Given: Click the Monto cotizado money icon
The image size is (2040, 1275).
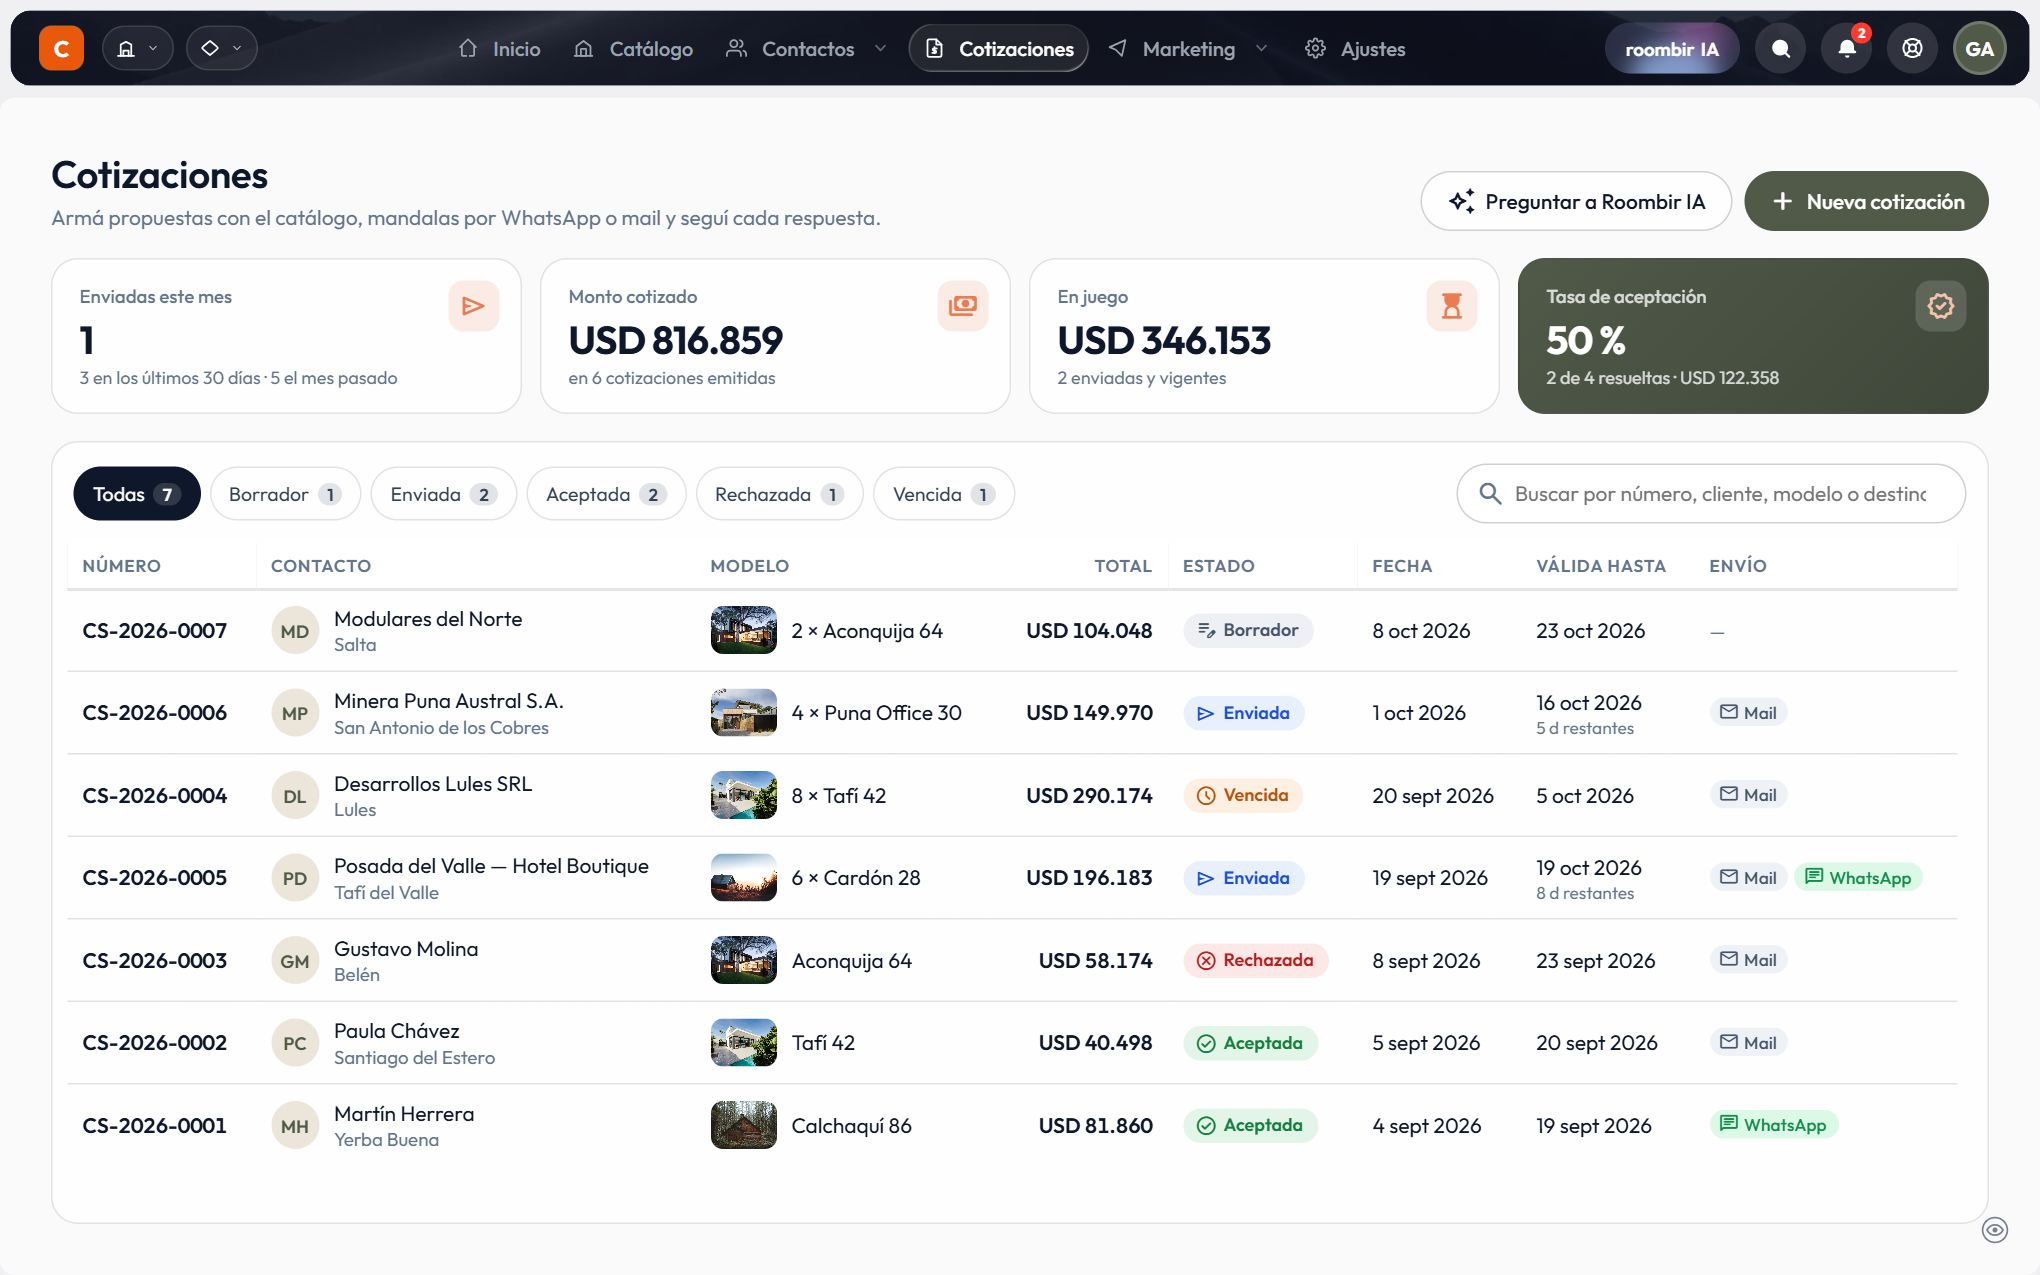Looking at the screenshot, I should 962,306.
